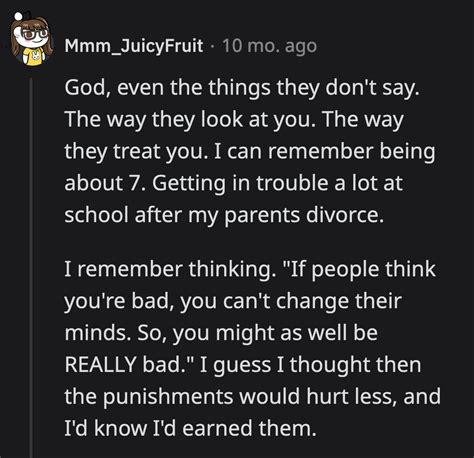
Task: Click the glasses on the Snoo avatar
Action: (34, 34)
